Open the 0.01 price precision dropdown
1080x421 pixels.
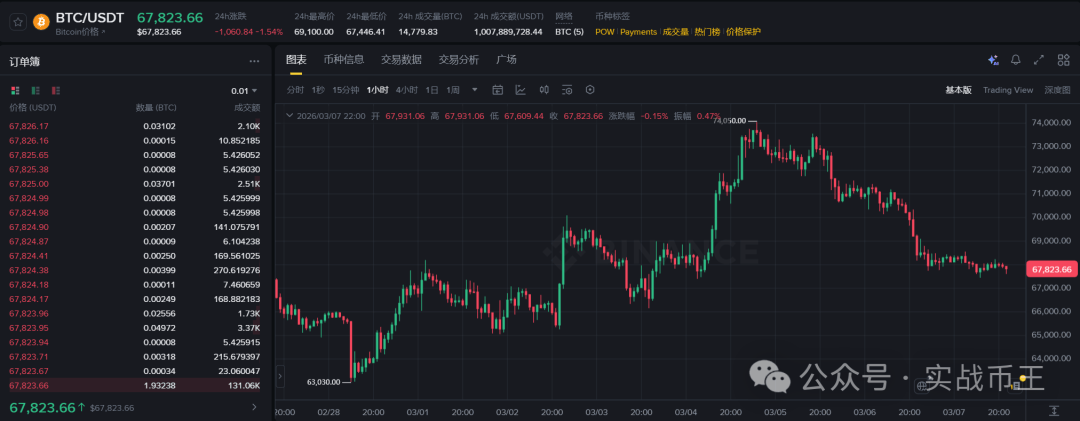pos(244,91)
